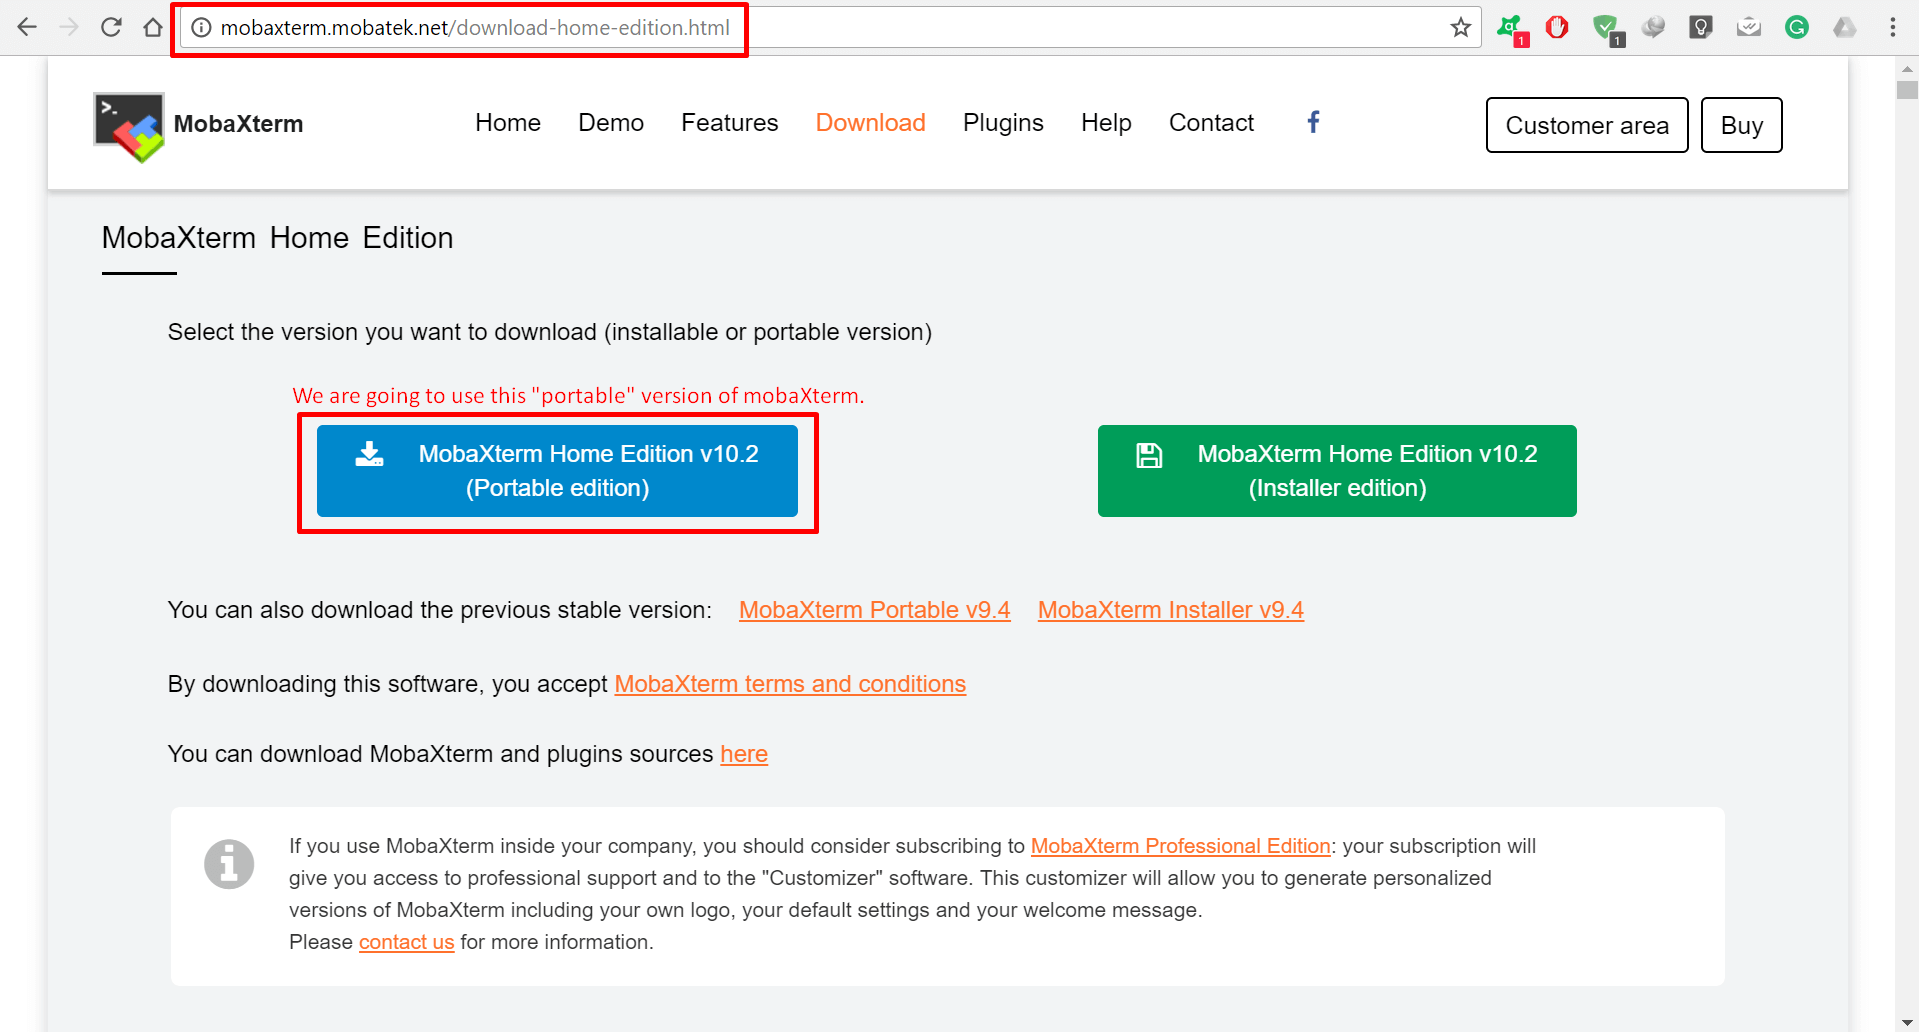Click 'Select the version you want to download' text
Image resolution: width=1919 pixels, height=1032 pixels.
pyautogui.click(x=549, y=332)
